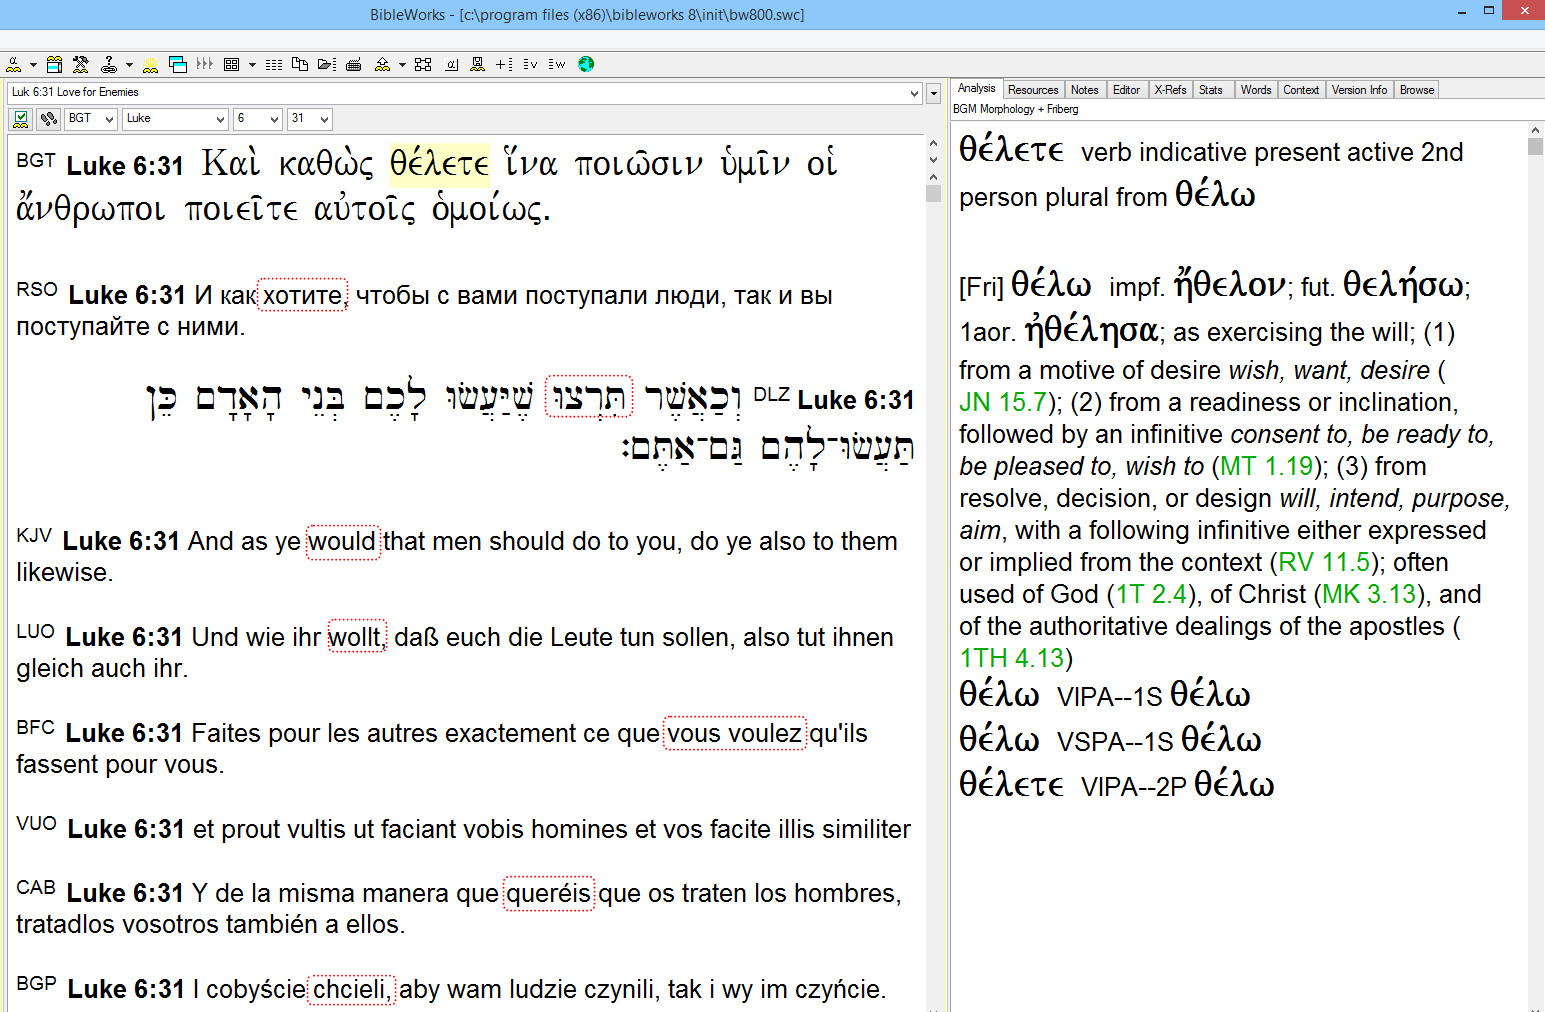Click the save disk toolbar icon
Viewport: 1545px width, 1012px height.
(x=477, y=64)
